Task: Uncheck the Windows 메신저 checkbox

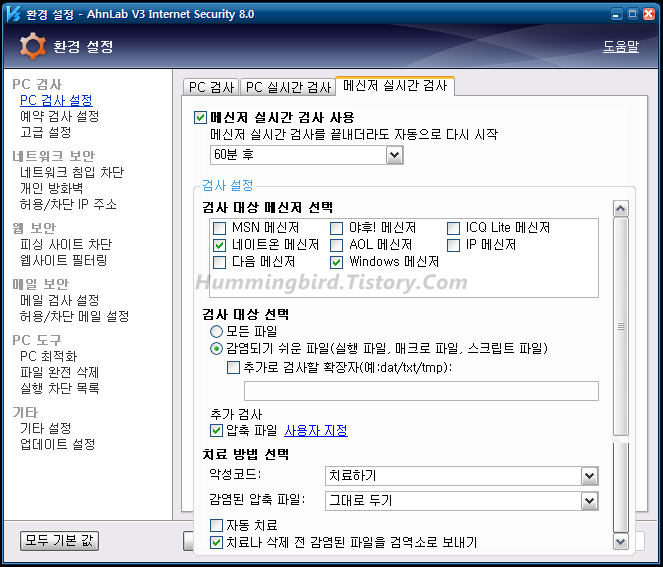Action: click(337, 262)
